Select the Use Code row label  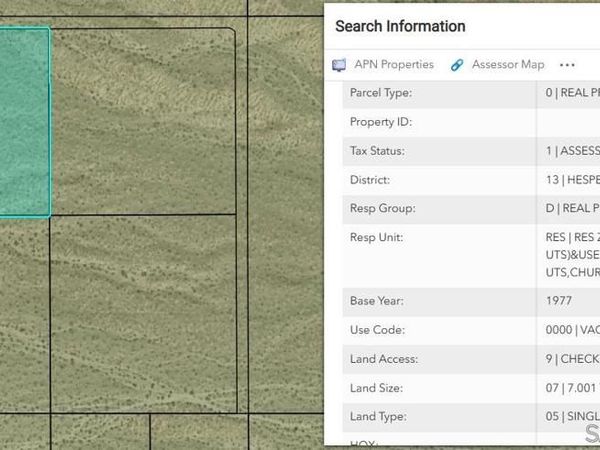(x=376, y=329)
